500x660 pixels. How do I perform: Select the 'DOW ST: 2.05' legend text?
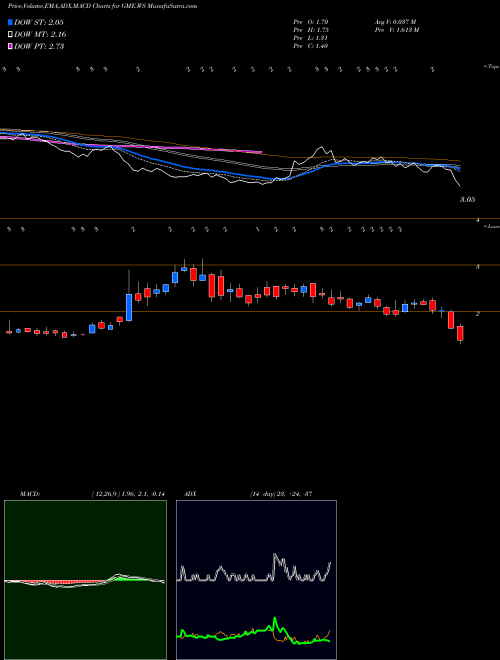click(x=39, y=22)
